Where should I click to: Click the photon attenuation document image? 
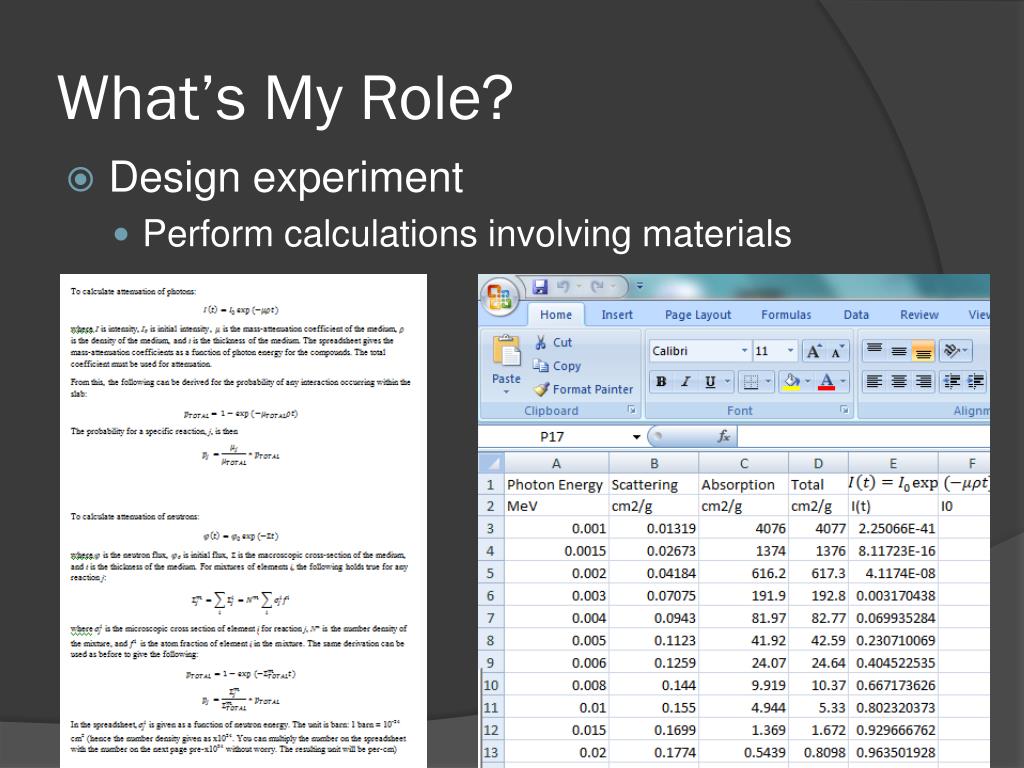point(244,520)
